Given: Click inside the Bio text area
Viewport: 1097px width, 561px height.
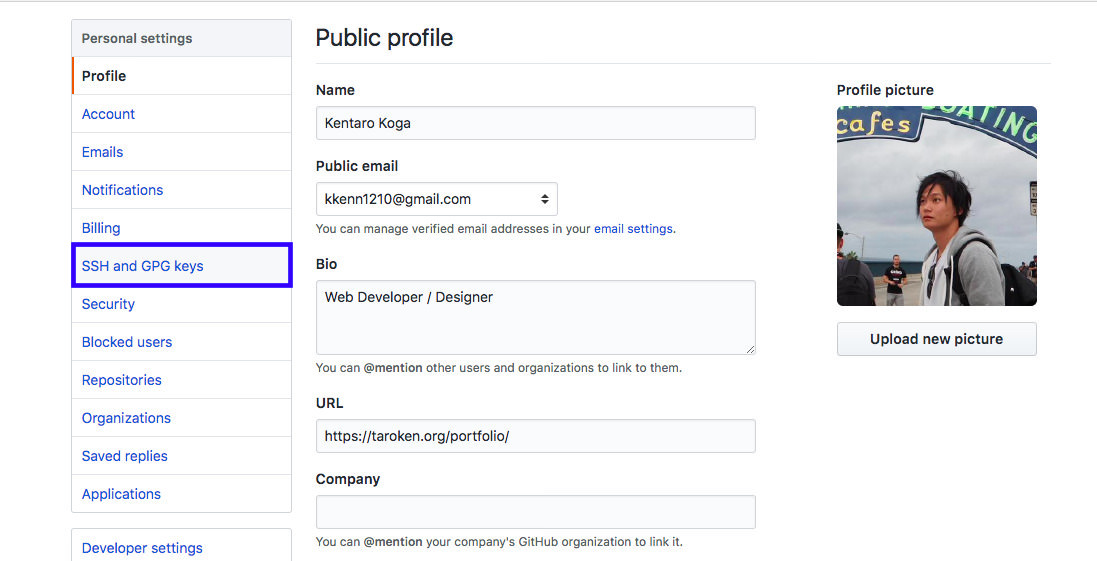Looking at the screenshot, I should point(535,317).
